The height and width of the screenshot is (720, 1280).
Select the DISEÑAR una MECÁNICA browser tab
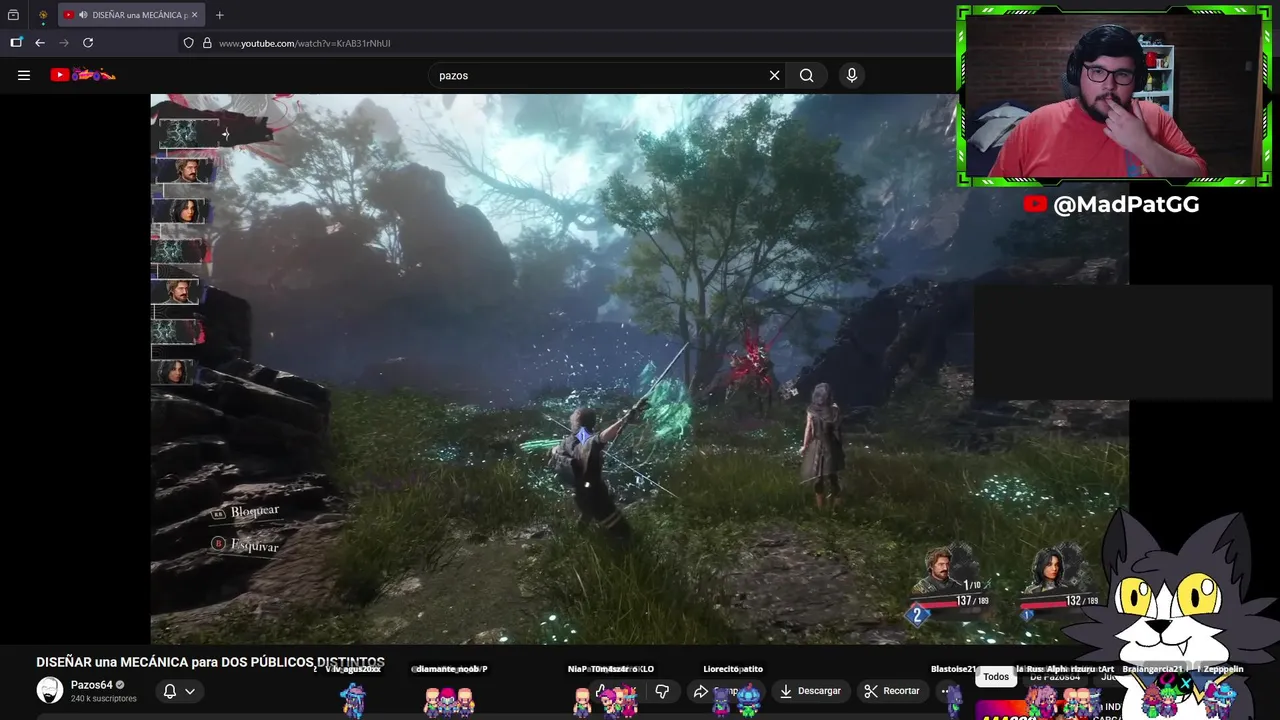click(132, 15)
